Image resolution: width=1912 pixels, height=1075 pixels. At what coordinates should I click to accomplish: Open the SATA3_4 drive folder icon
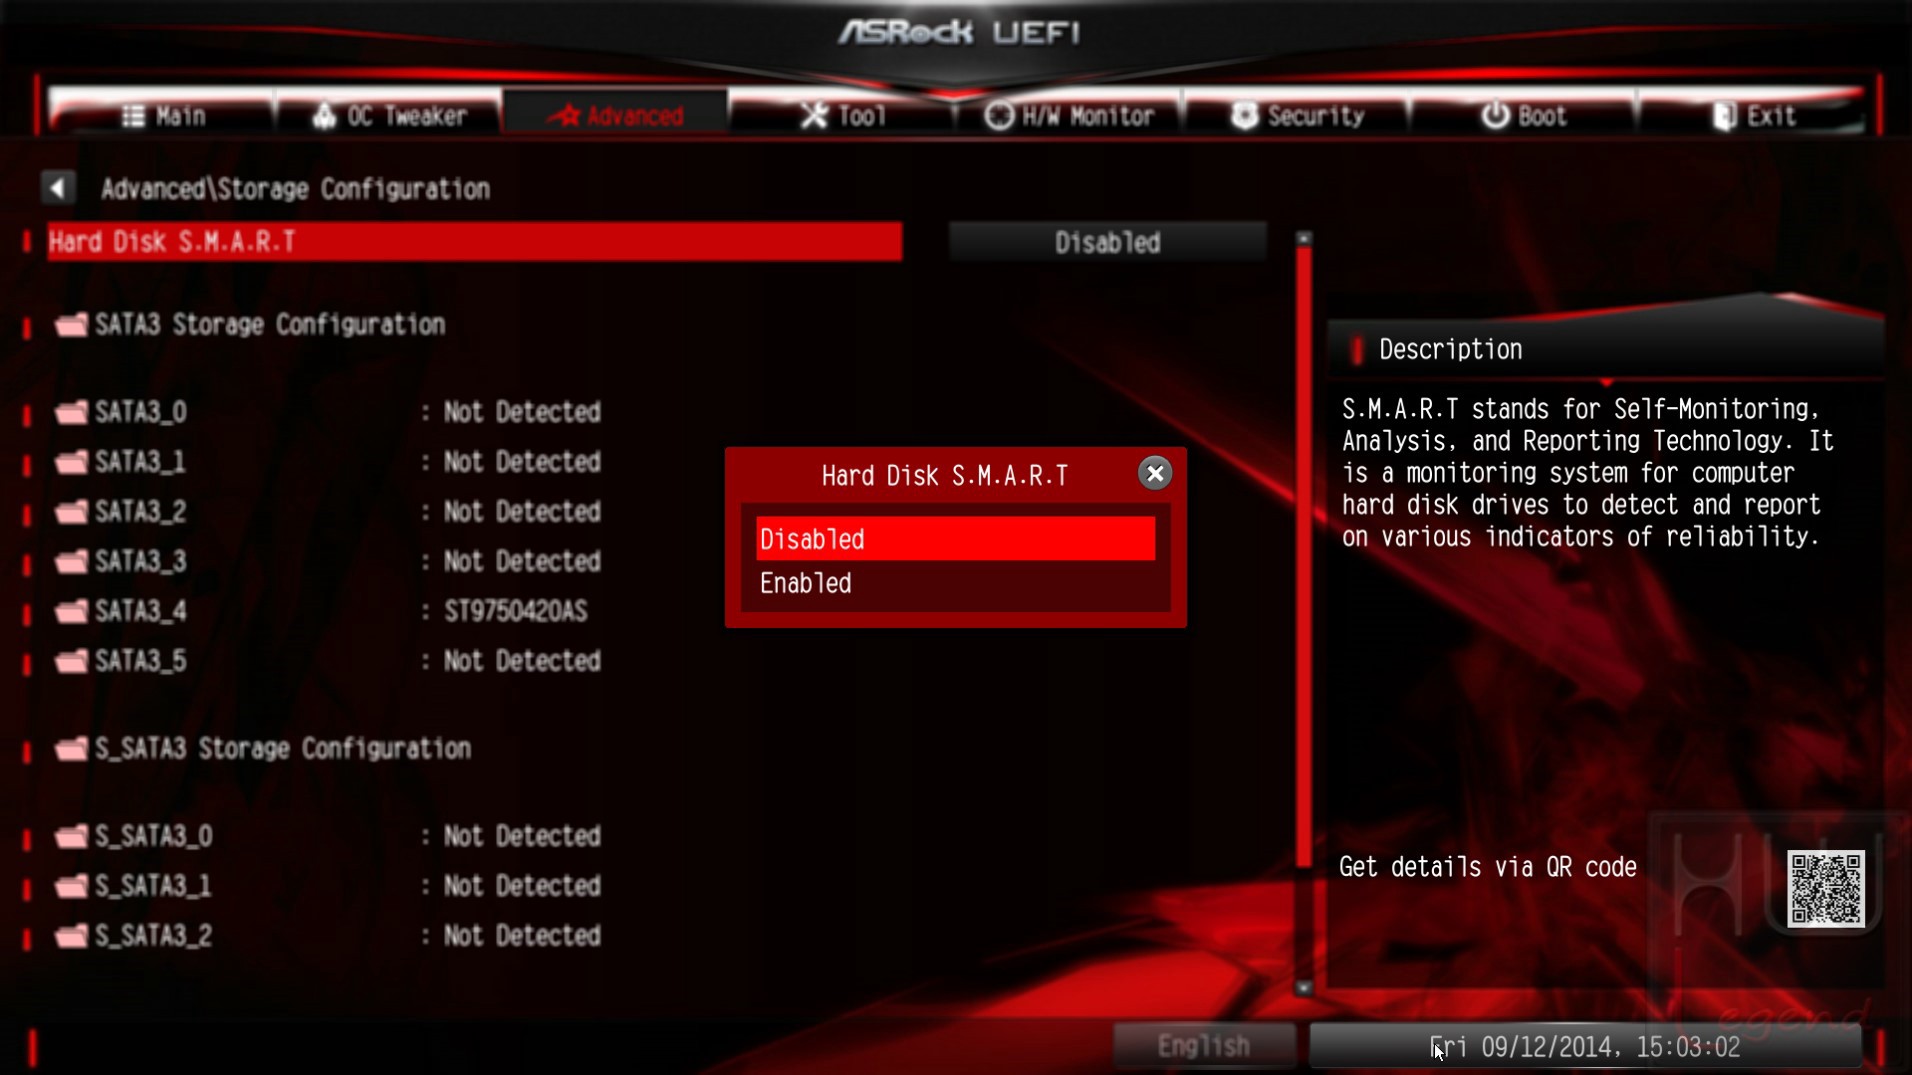(71, 611)
